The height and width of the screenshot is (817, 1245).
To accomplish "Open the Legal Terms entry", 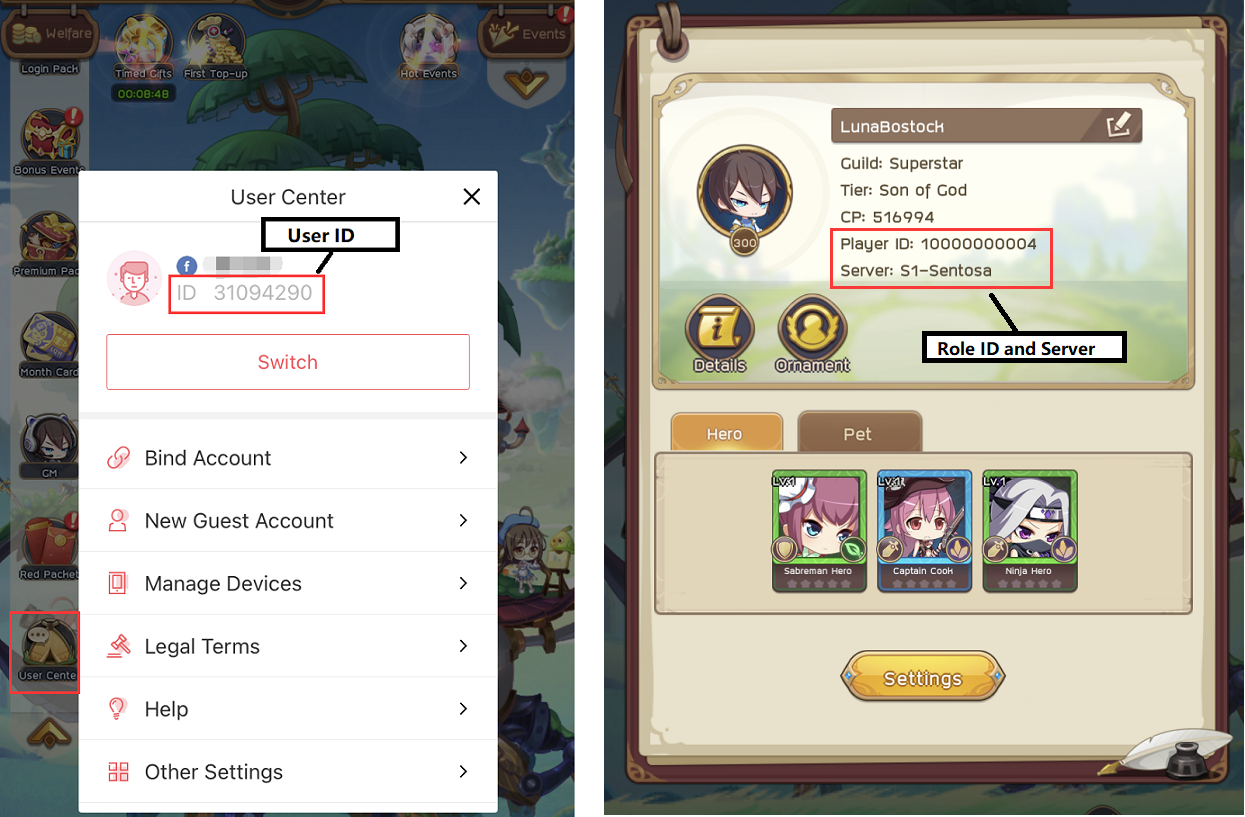I will [288, 646].
